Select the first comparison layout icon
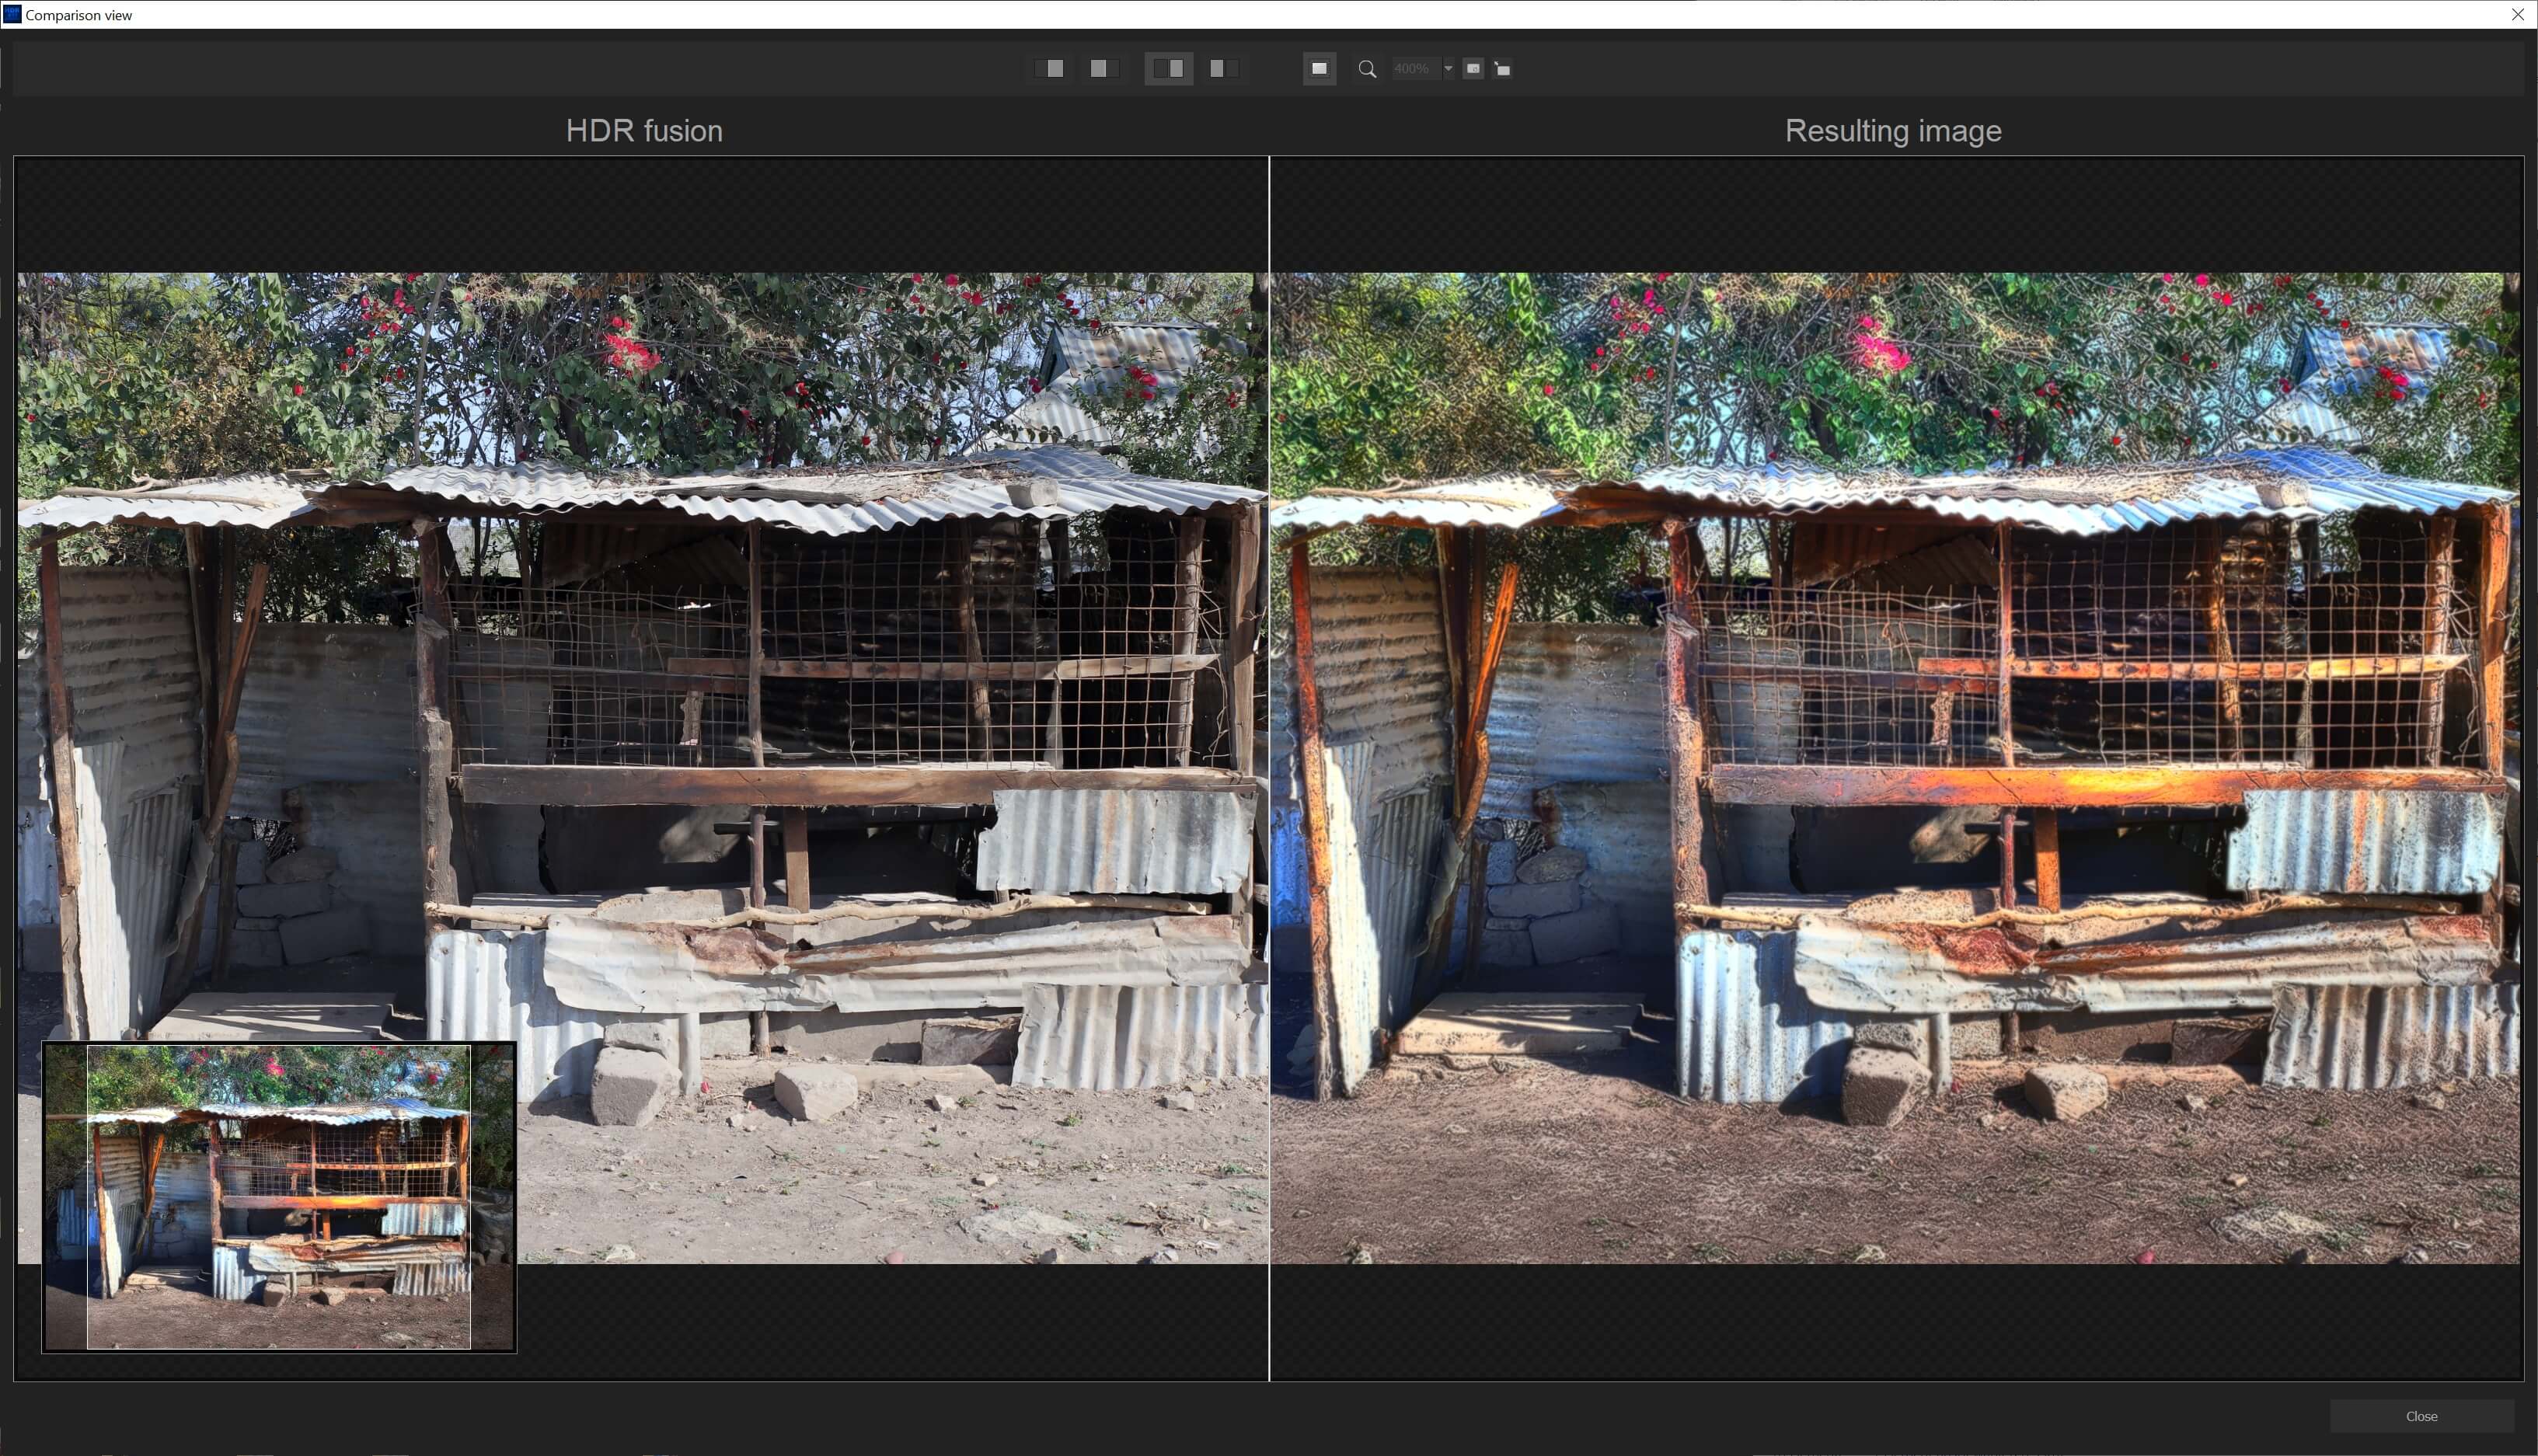 pos(1049,68)
